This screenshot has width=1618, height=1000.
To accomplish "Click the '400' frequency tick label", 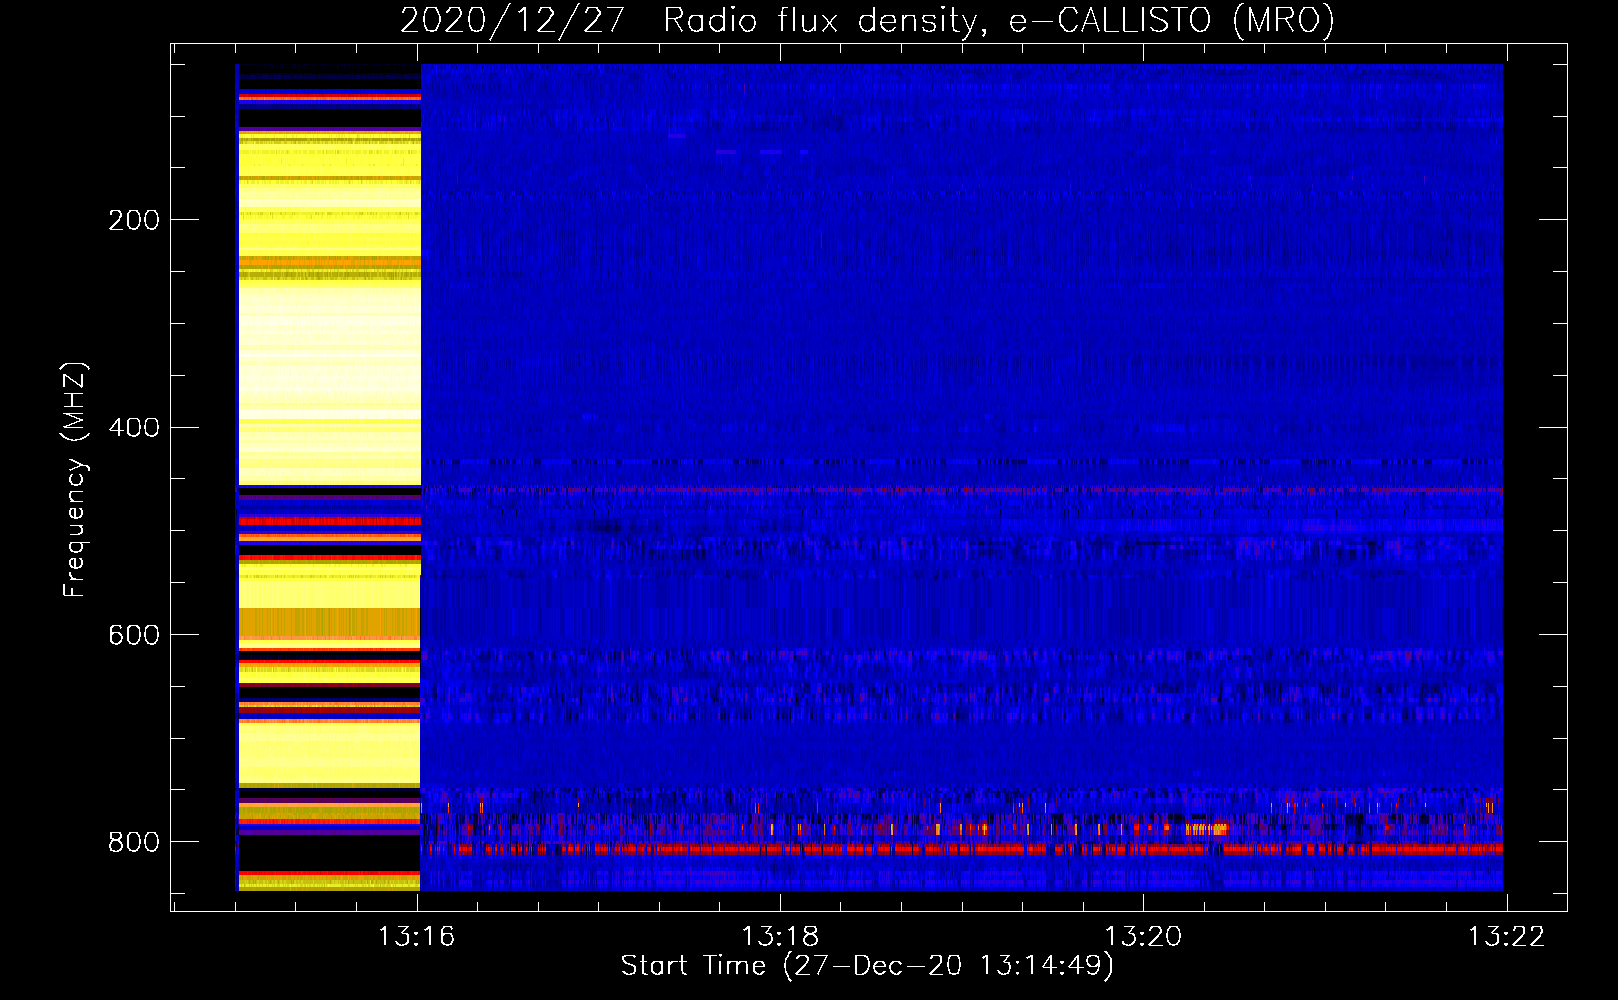I will coord(134,428).
